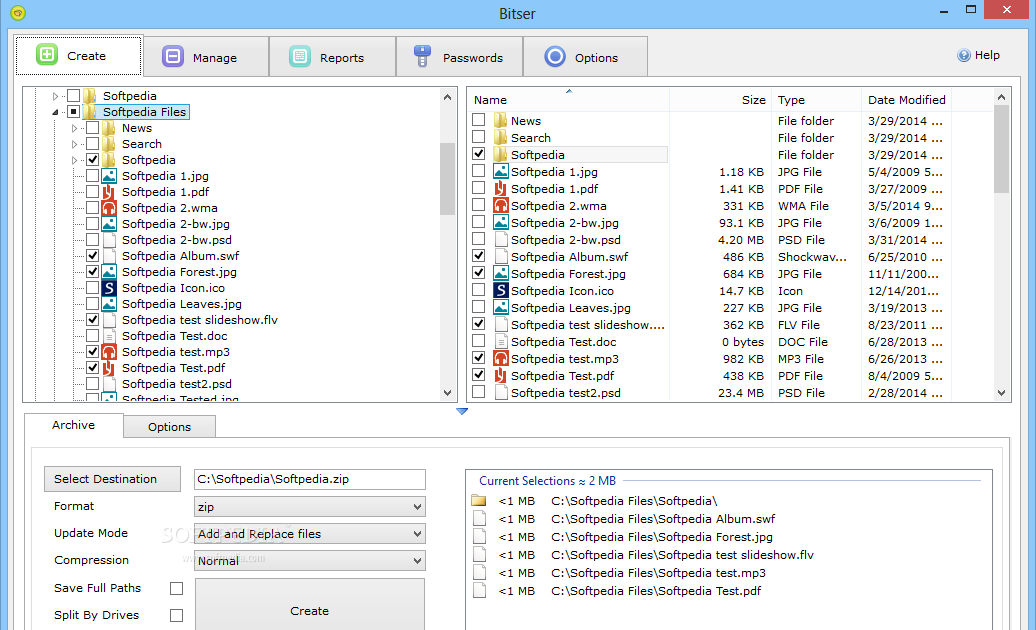Screen dimensions: 1036x630
Task: Click the file list vertical scrollbar thumb
Action: click(x=1002, y=149)
